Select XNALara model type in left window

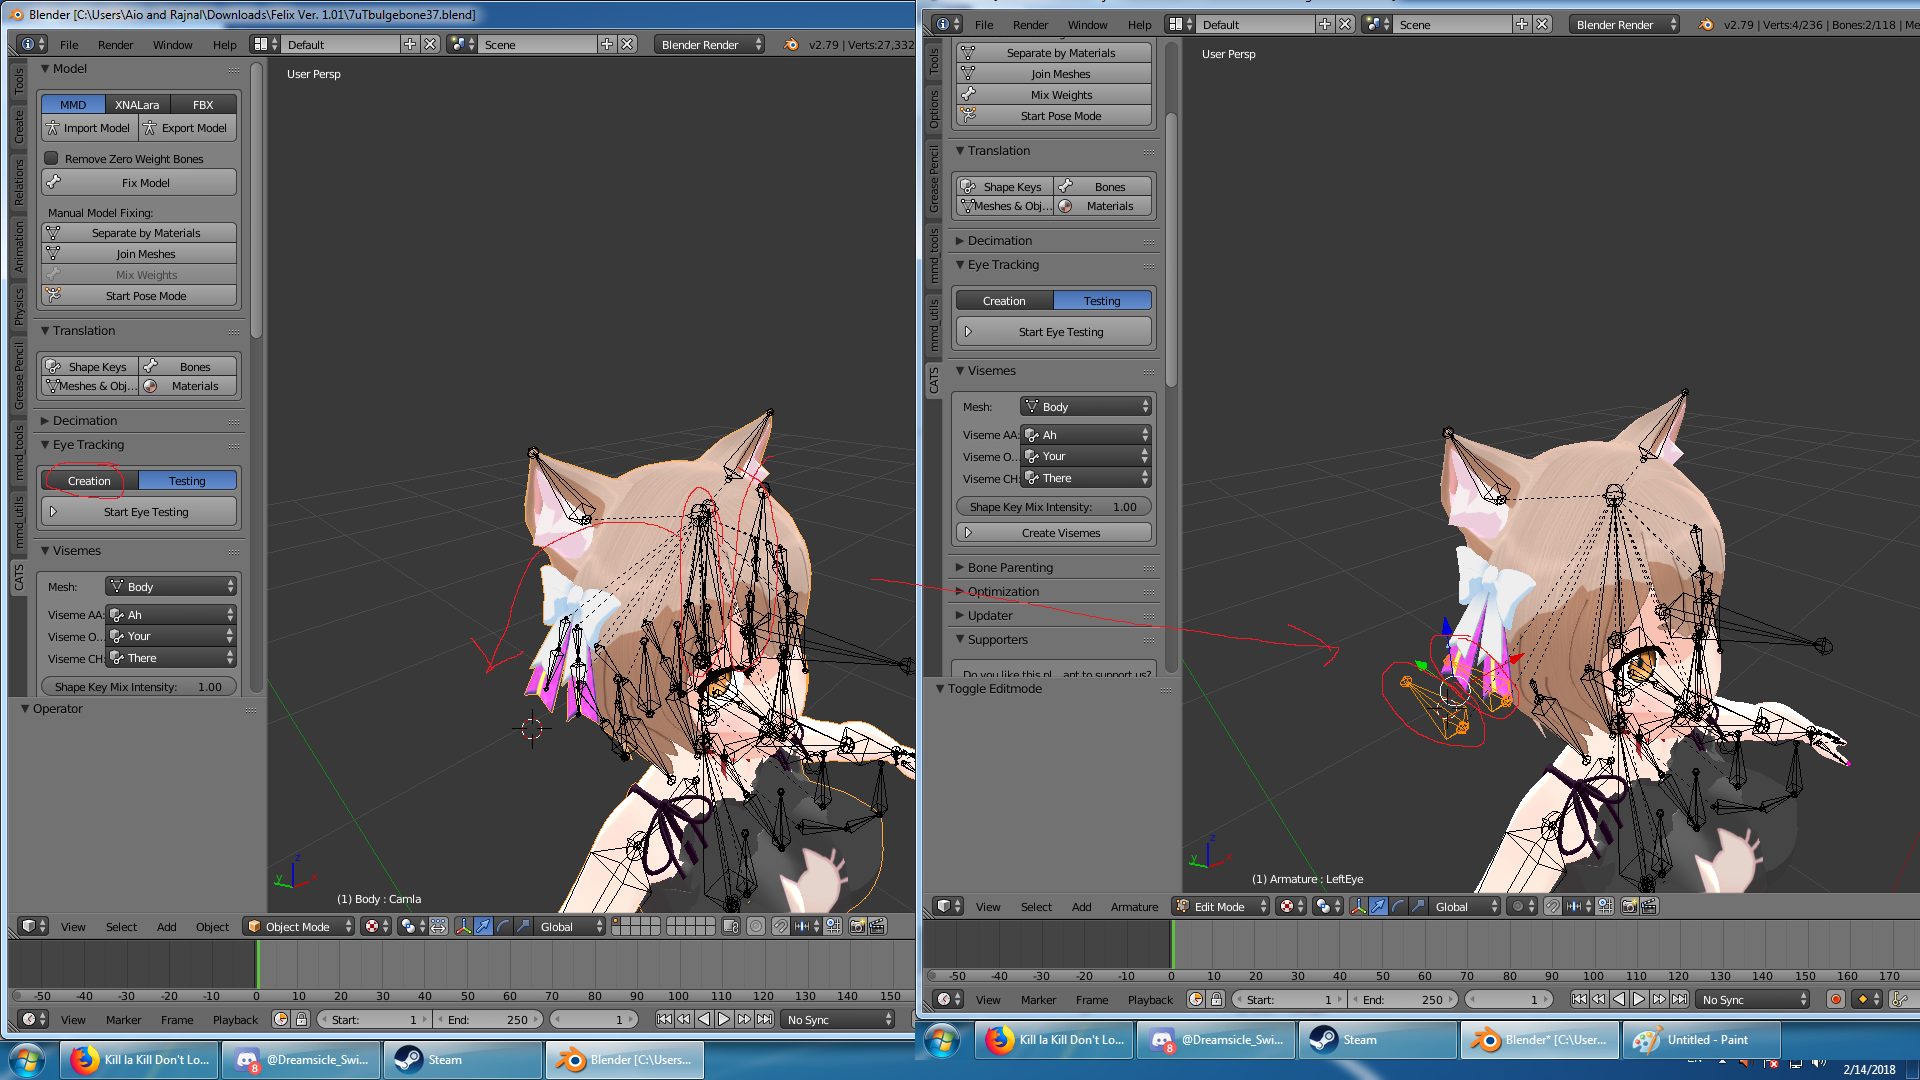[x=137, y=105]
